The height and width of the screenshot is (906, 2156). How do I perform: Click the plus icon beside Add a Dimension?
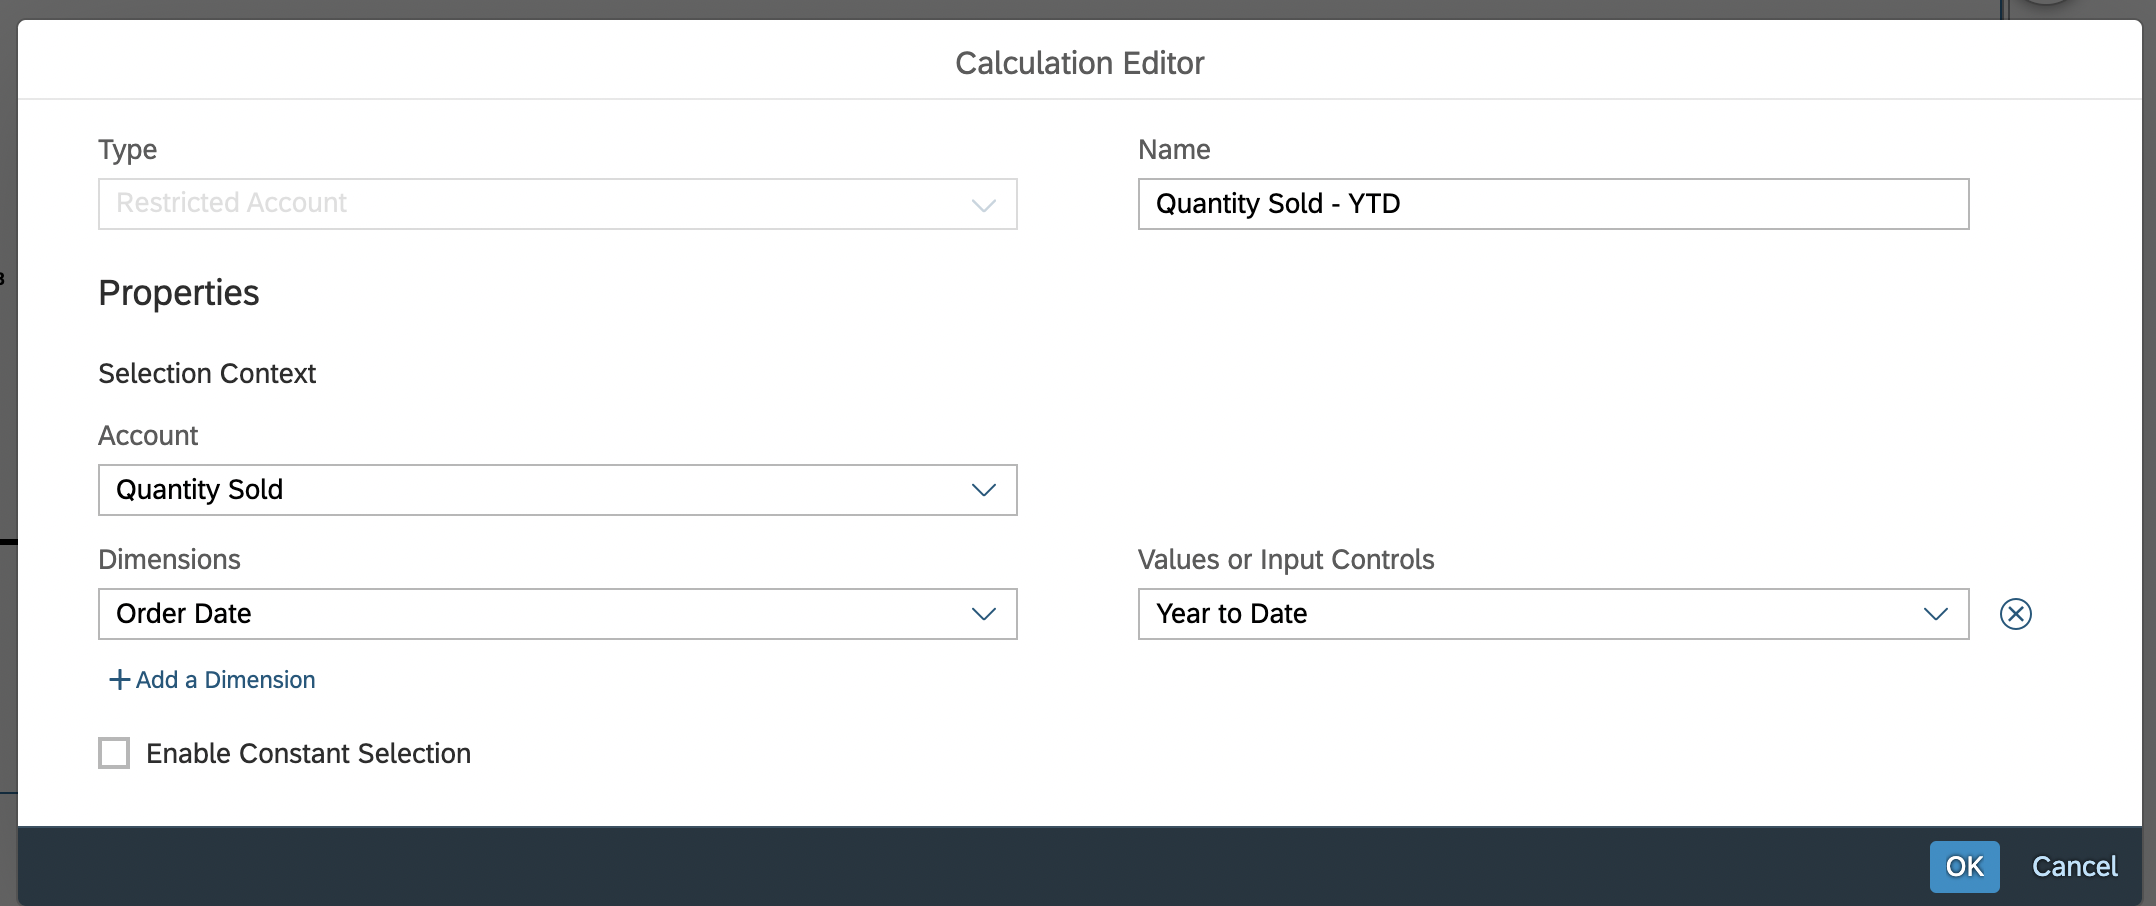119,680
